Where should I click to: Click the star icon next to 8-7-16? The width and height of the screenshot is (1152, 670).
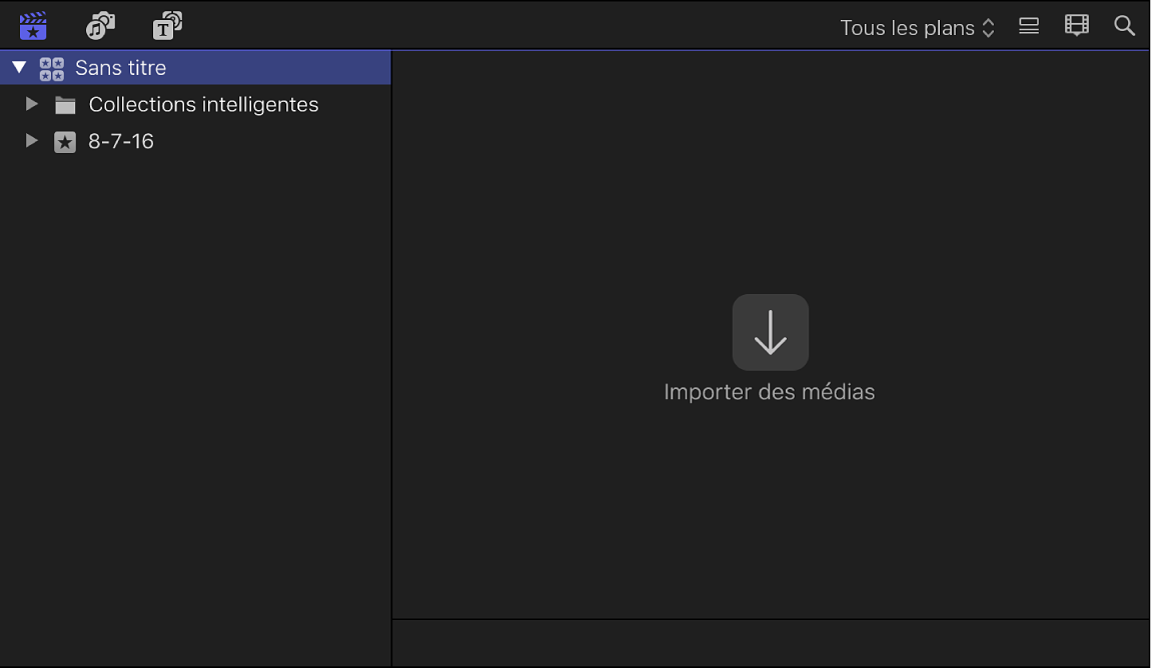64,141
